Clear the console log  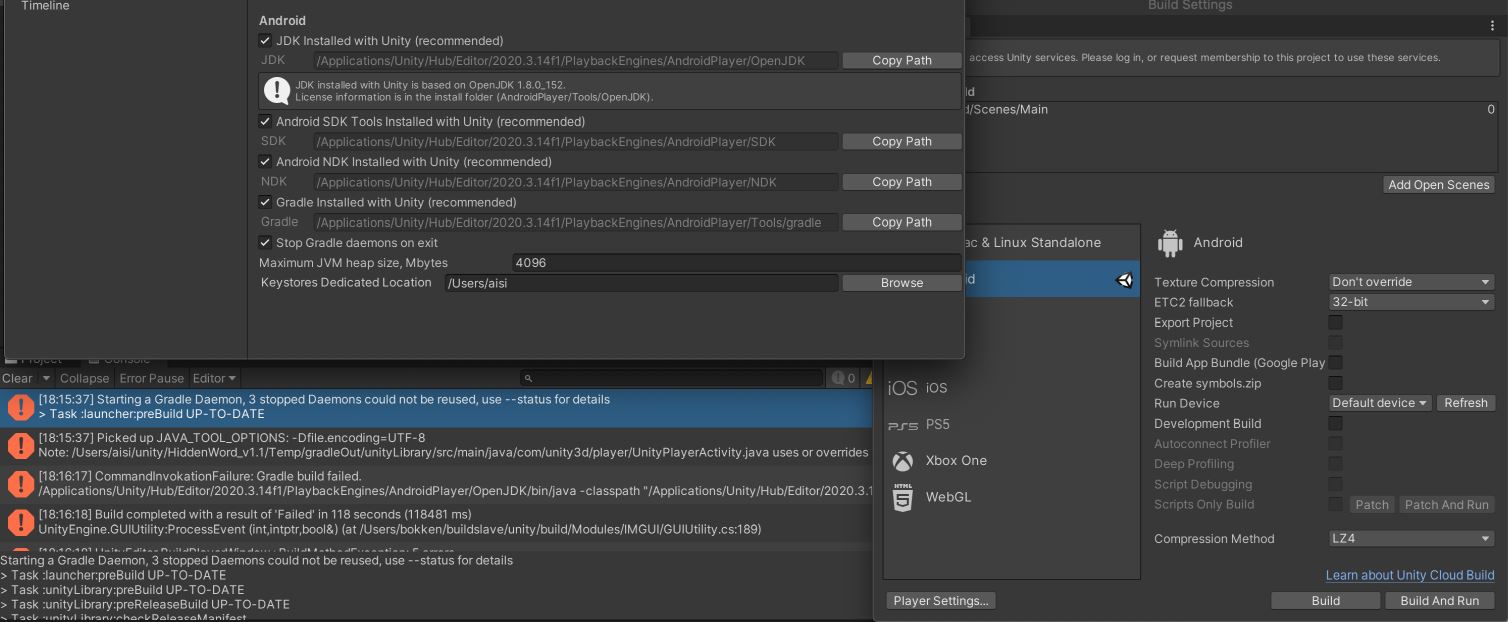[17, 378]
